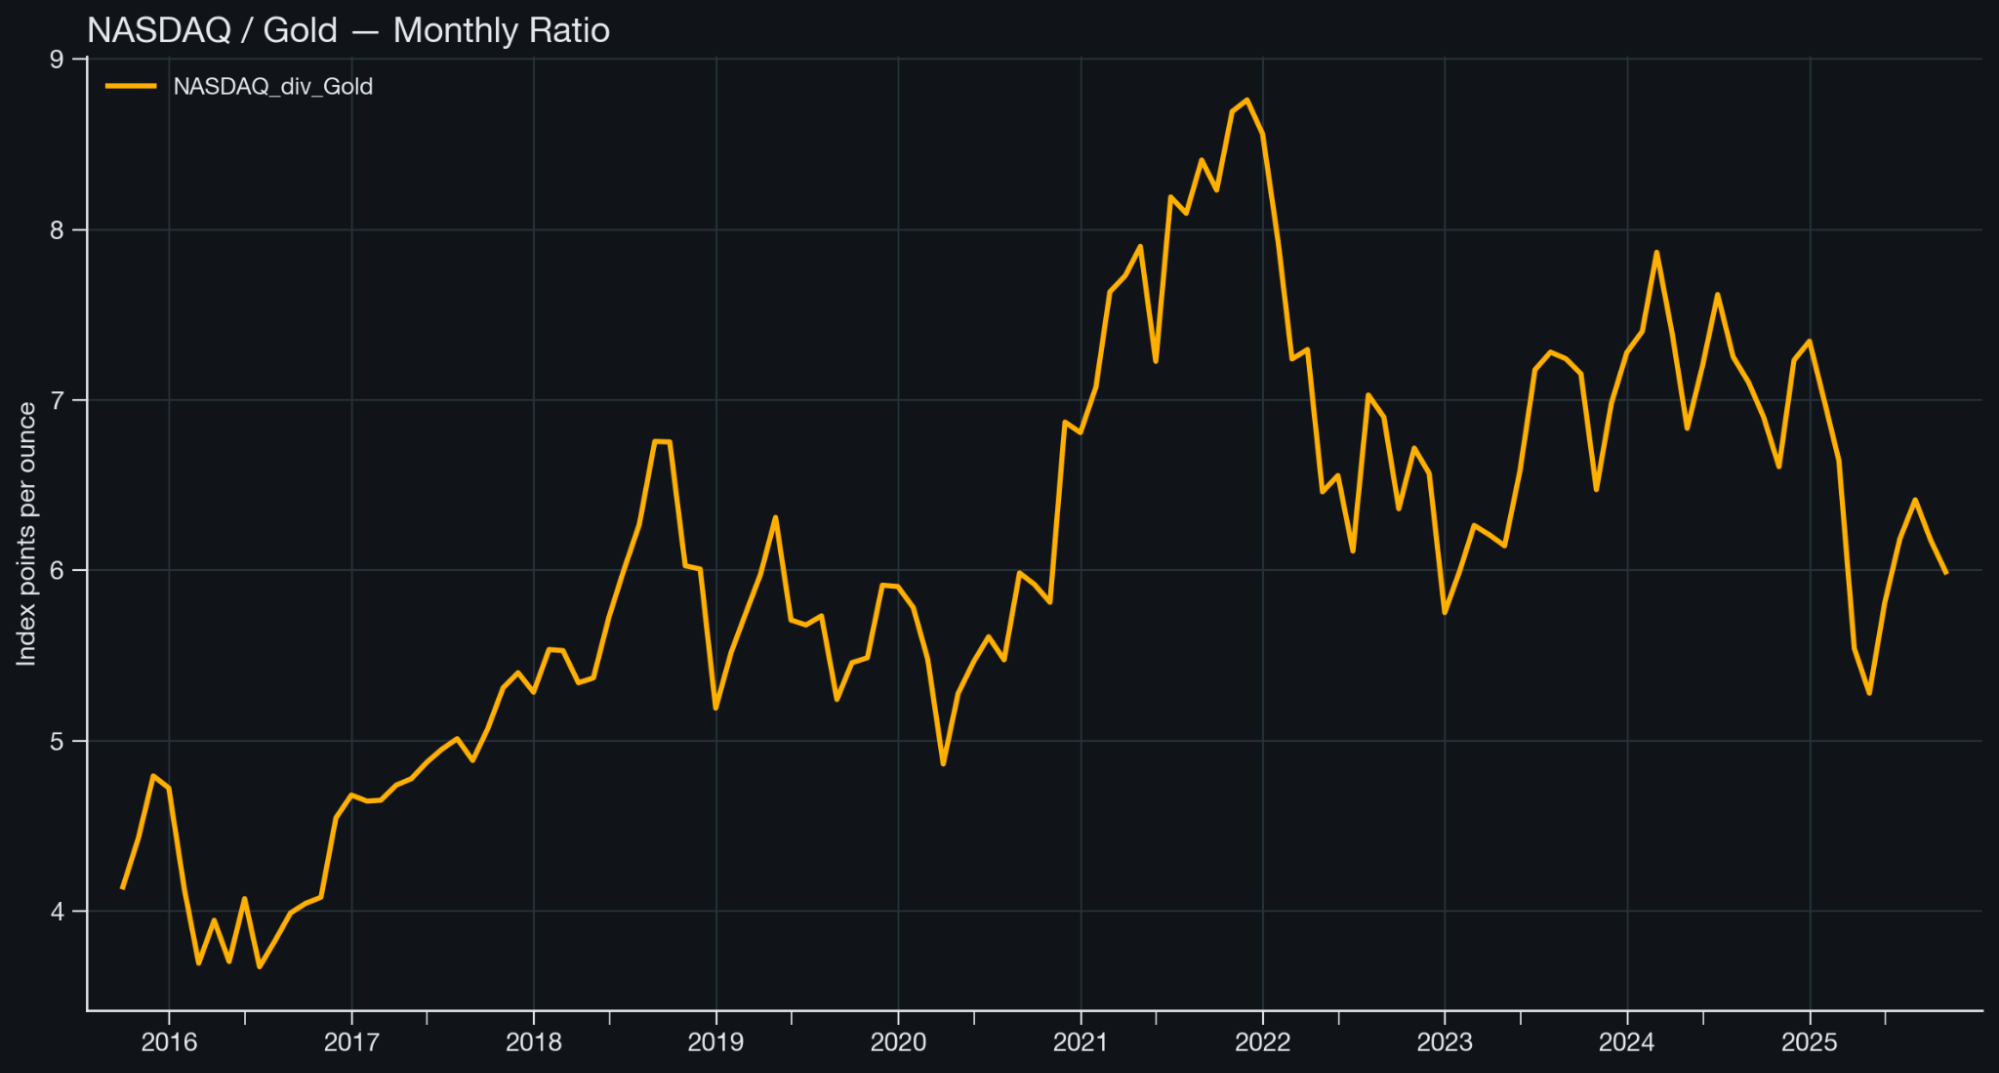Image resolution: width=1999 pixels, height=1073 pixels.
Task: Select the 2021 x-axis tick label
Action: (1080, 1042)
